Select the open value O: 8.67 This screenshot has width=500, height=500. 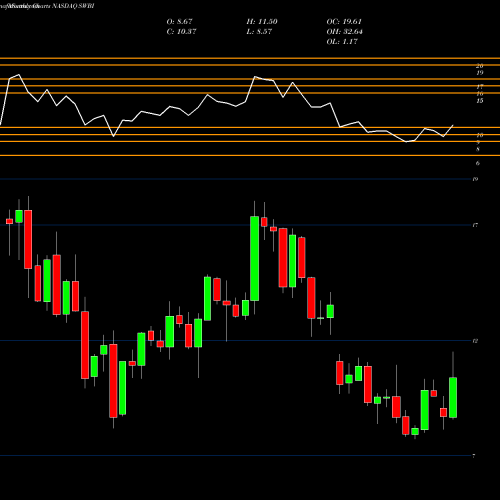click(x=179, y=22)
